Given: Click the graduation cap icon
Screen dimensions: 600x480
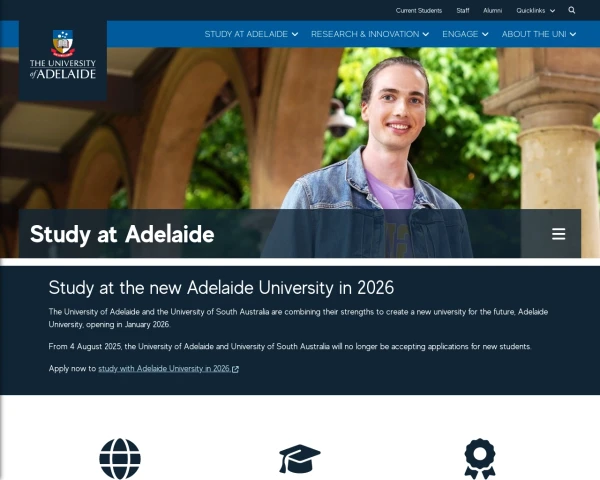Looking at the screenshot, I should point(300,459).
